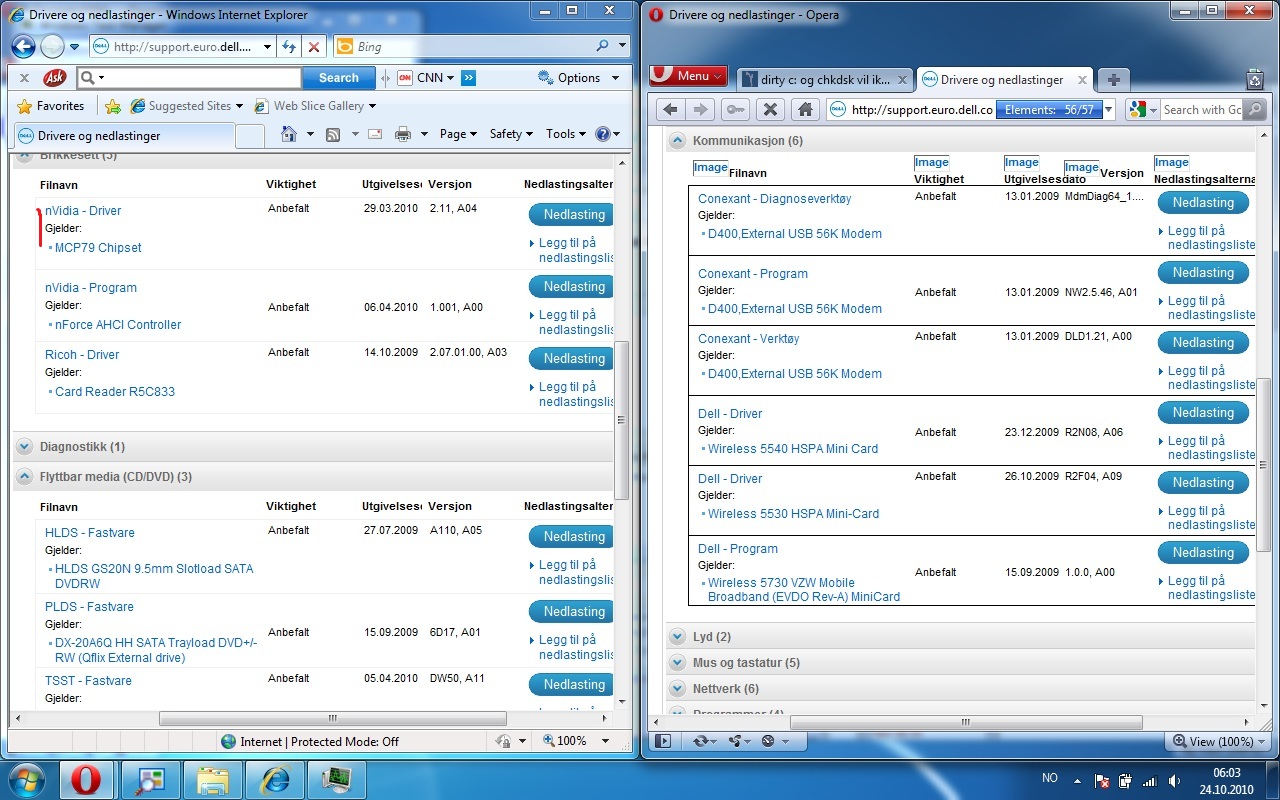
Task: Click Opera's Back arrow button
Action: (670, 110)
